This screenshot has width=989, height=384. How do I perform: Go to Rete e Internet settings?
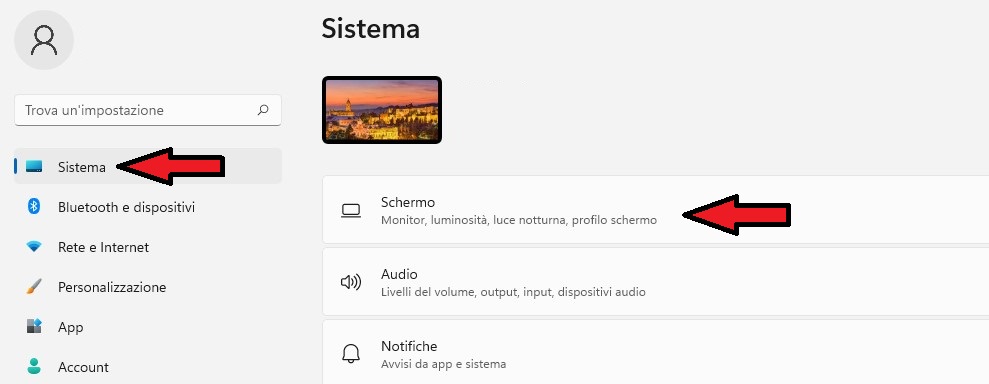click(x=148, y=247)
